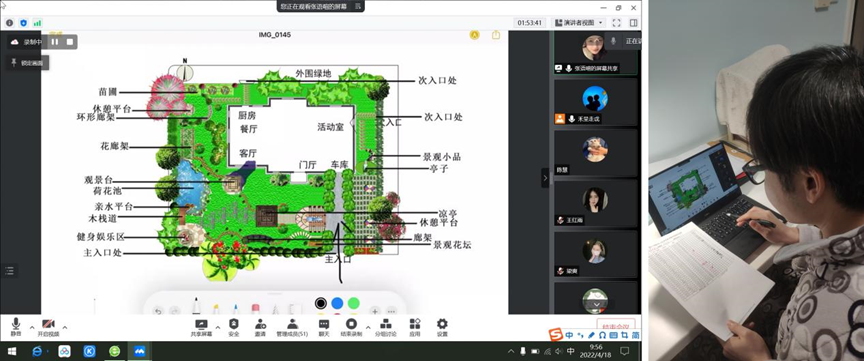The width and height of the screenshot is (864, 361).
Task: Collapse the participant video side panel
Action: click(x=545, y=178)
